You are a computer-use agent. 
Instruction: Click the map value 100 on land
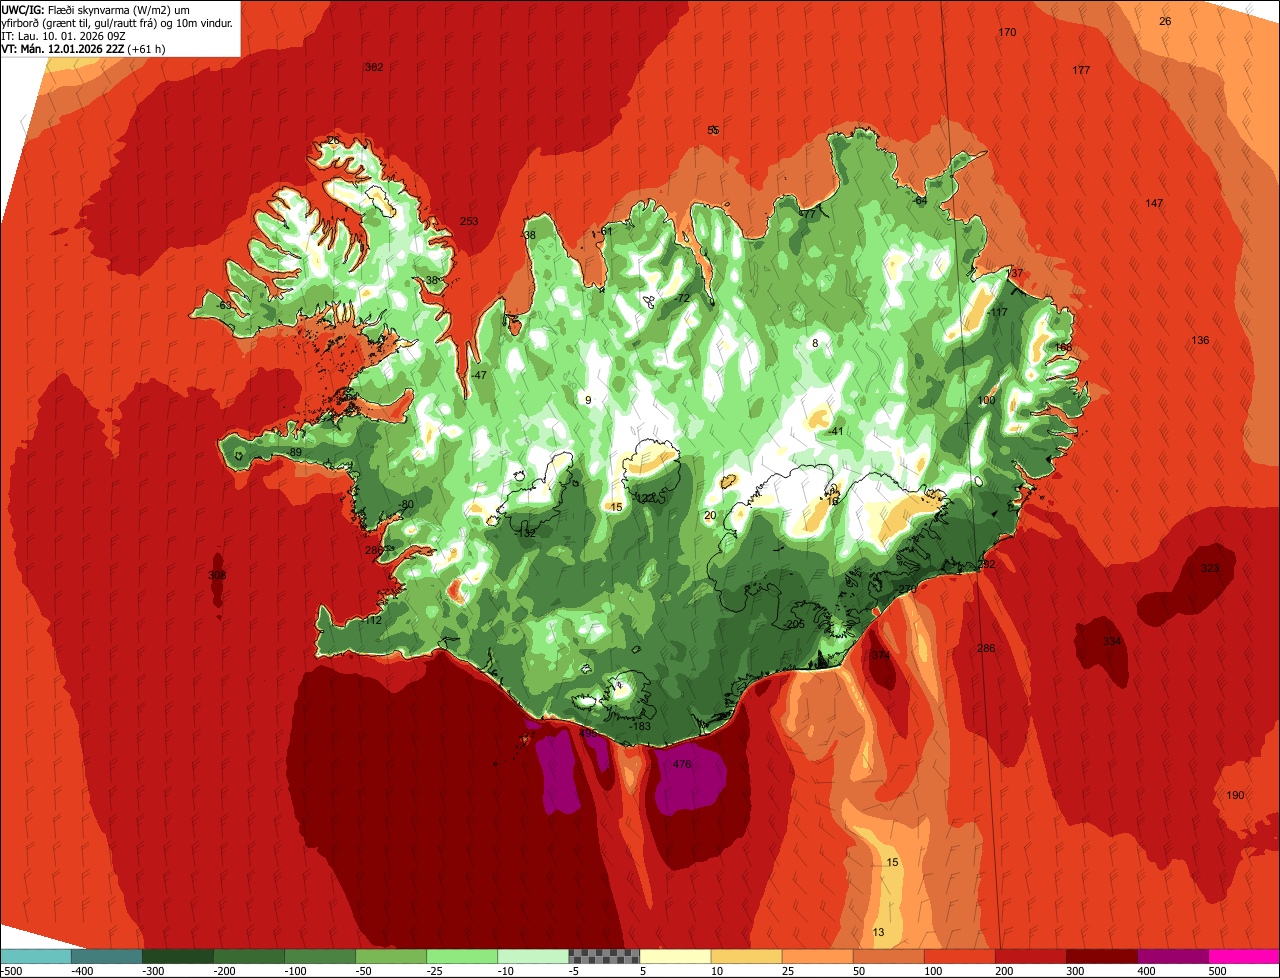tap(987, 400)
